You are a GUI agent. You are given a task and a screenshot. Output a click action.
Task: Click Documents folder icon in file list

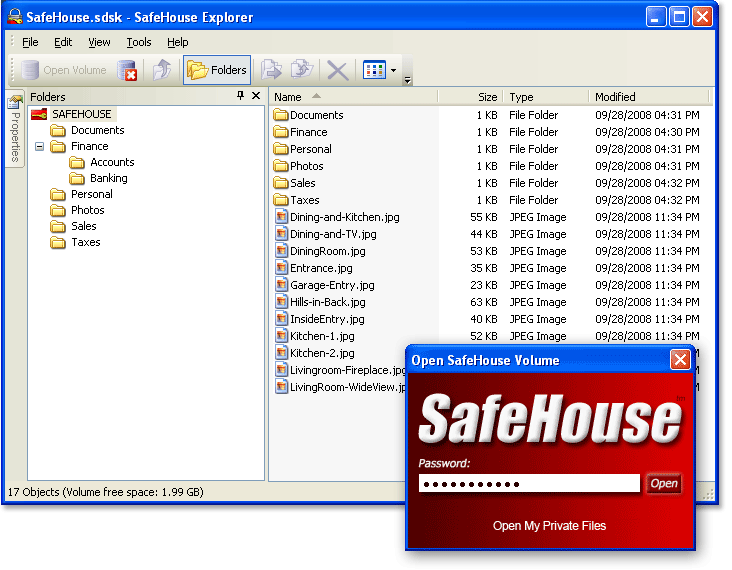(281, 114)
